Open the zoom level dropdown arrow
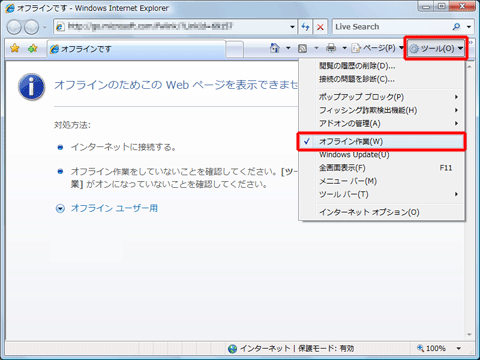Viewport: 480px width, 360px height. [x=459, y=348]
